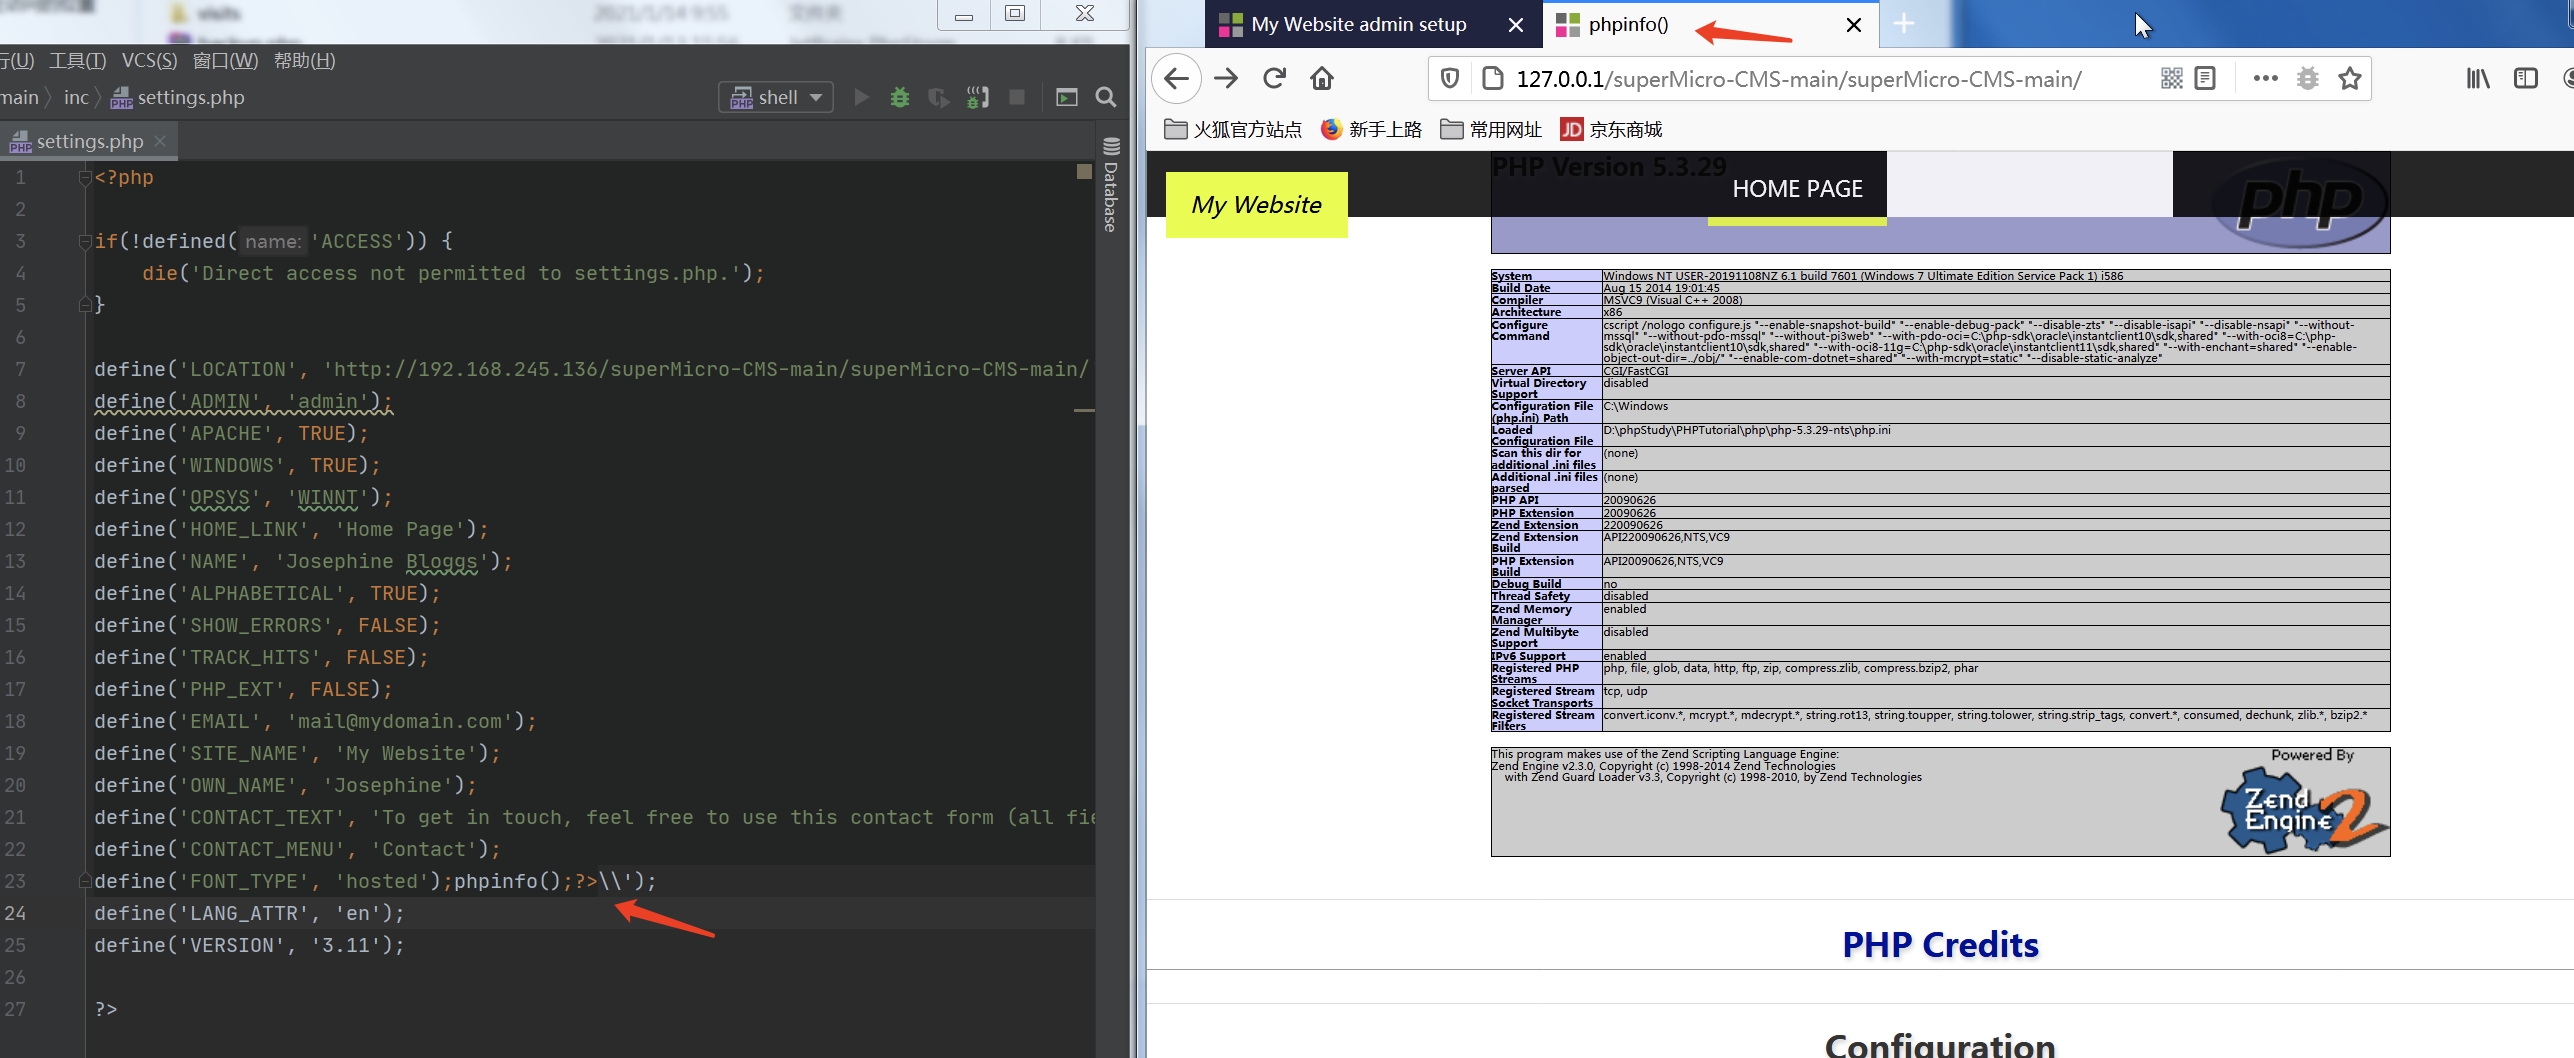
Task: Click the green Debug bug icon in the IDE
Action: (x=900, y=97)
